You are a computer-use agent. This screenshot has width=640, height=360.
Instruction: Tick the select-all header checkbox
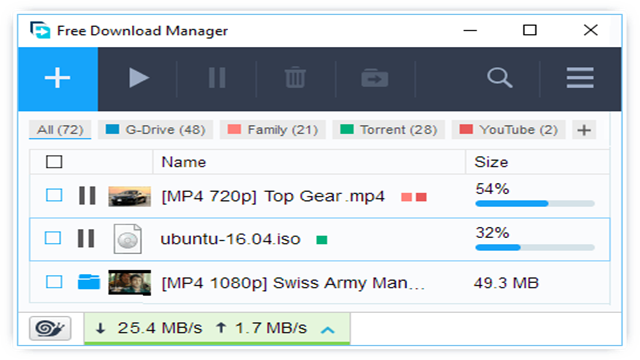pos(54,162)
